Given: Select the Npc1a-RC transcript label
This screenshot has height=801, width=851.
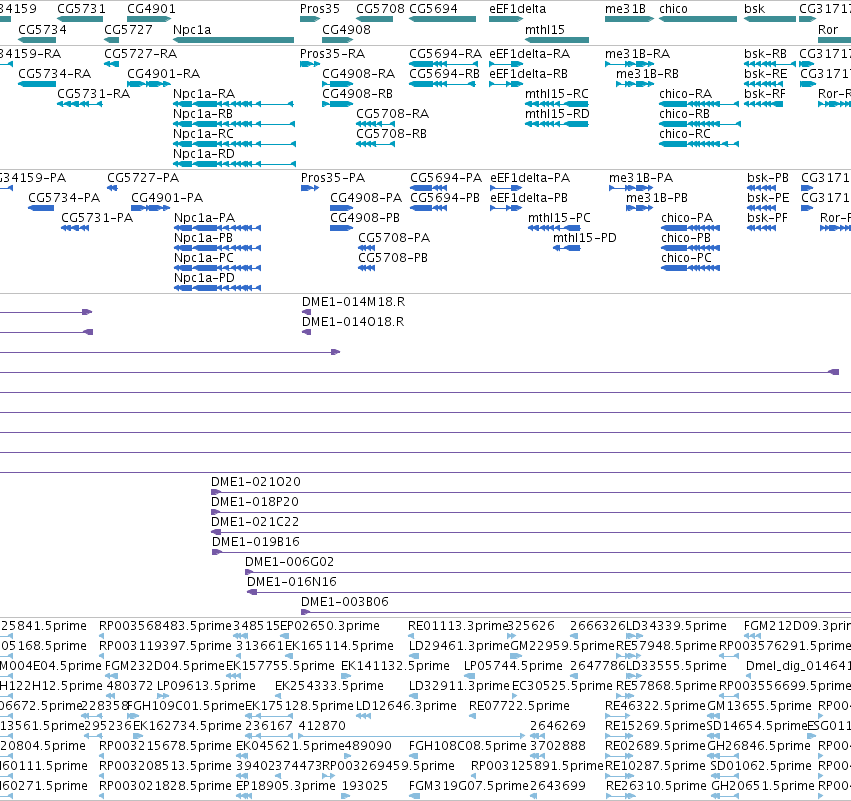Looking at the screenshot, I should pos(204,134).
